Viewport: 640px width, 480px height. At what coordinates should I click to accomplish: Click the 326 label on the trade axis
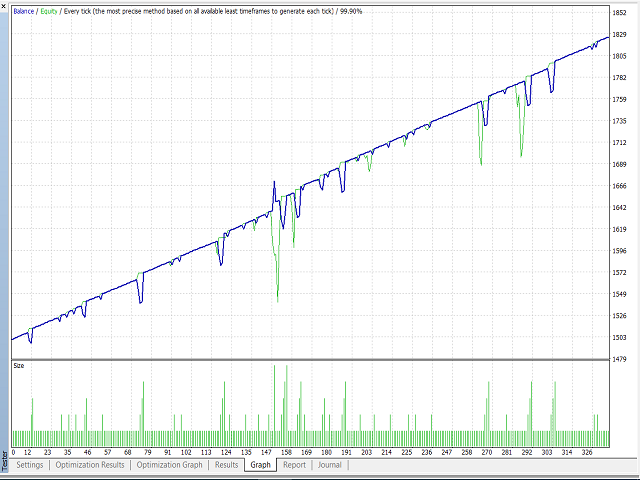tap(587, 452)
